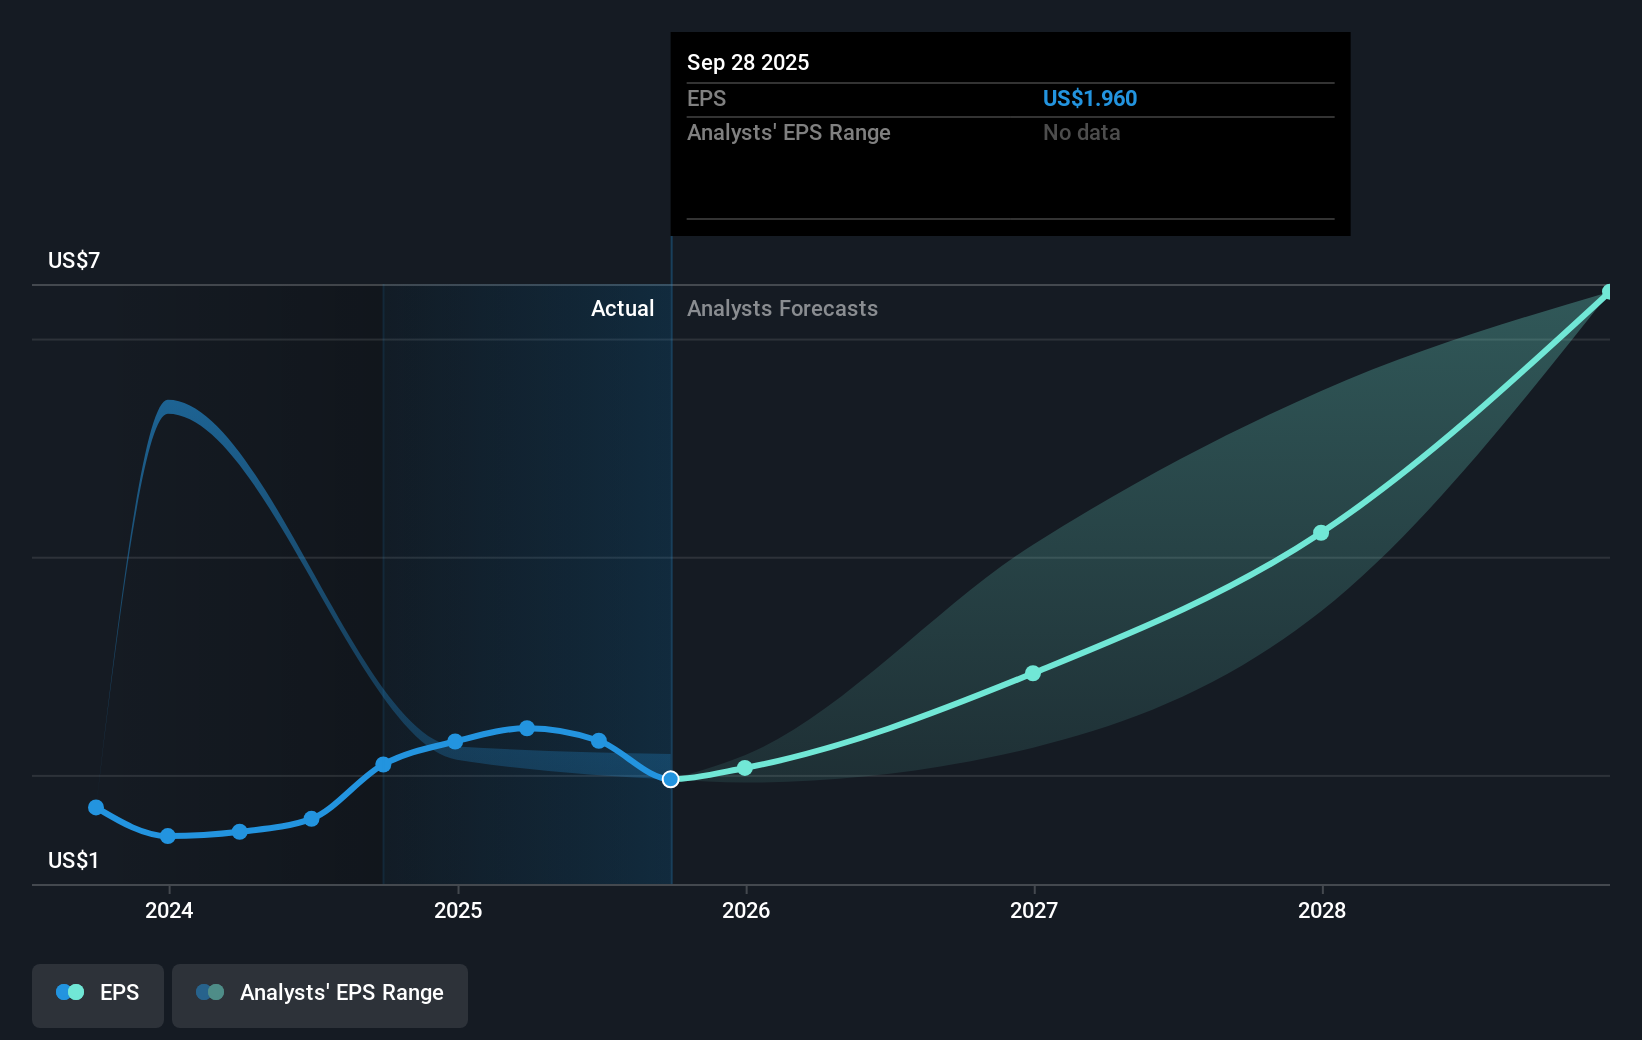Screen dimensions: 1642x1040
Task: Click the EPS point at start of shaded region
Action: click(383, 764)
